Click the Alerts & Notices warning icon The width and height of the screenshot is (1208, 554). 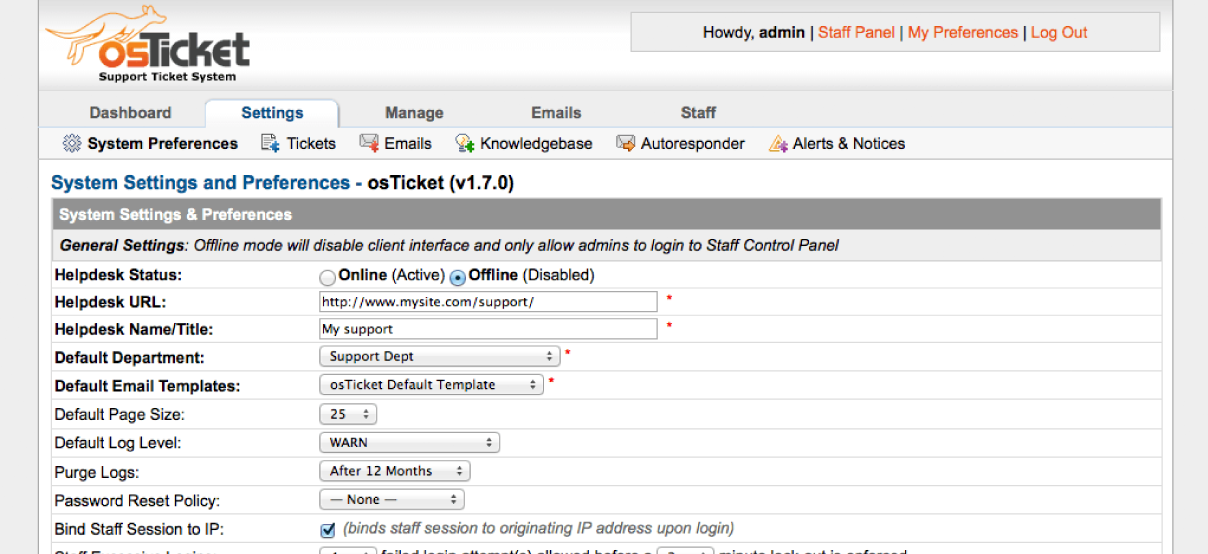point(778,144)
